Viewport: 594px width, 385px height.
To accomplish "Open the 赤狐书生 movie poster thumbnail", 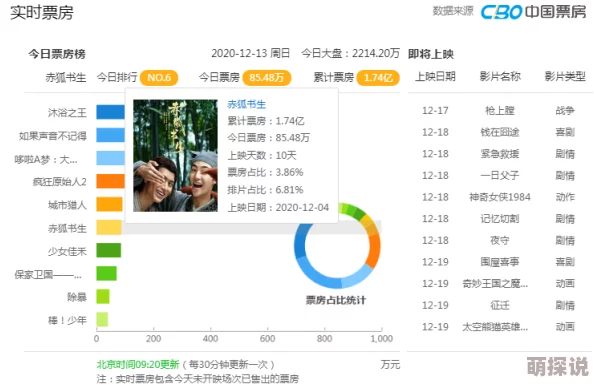I will [x=175, y=155].
